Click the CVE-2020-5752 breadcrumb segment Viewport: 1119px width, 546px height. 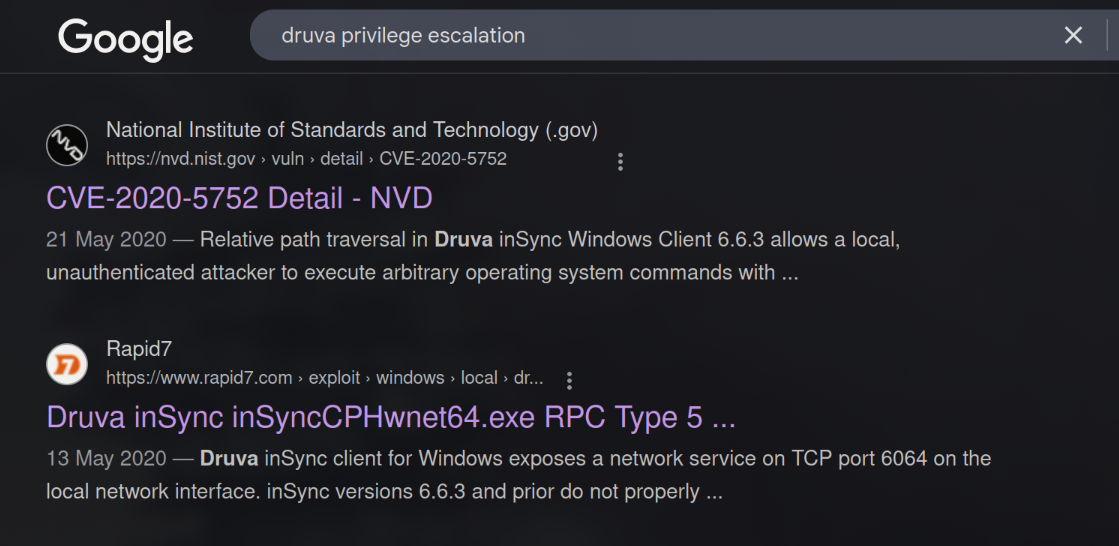pos(443,159)
